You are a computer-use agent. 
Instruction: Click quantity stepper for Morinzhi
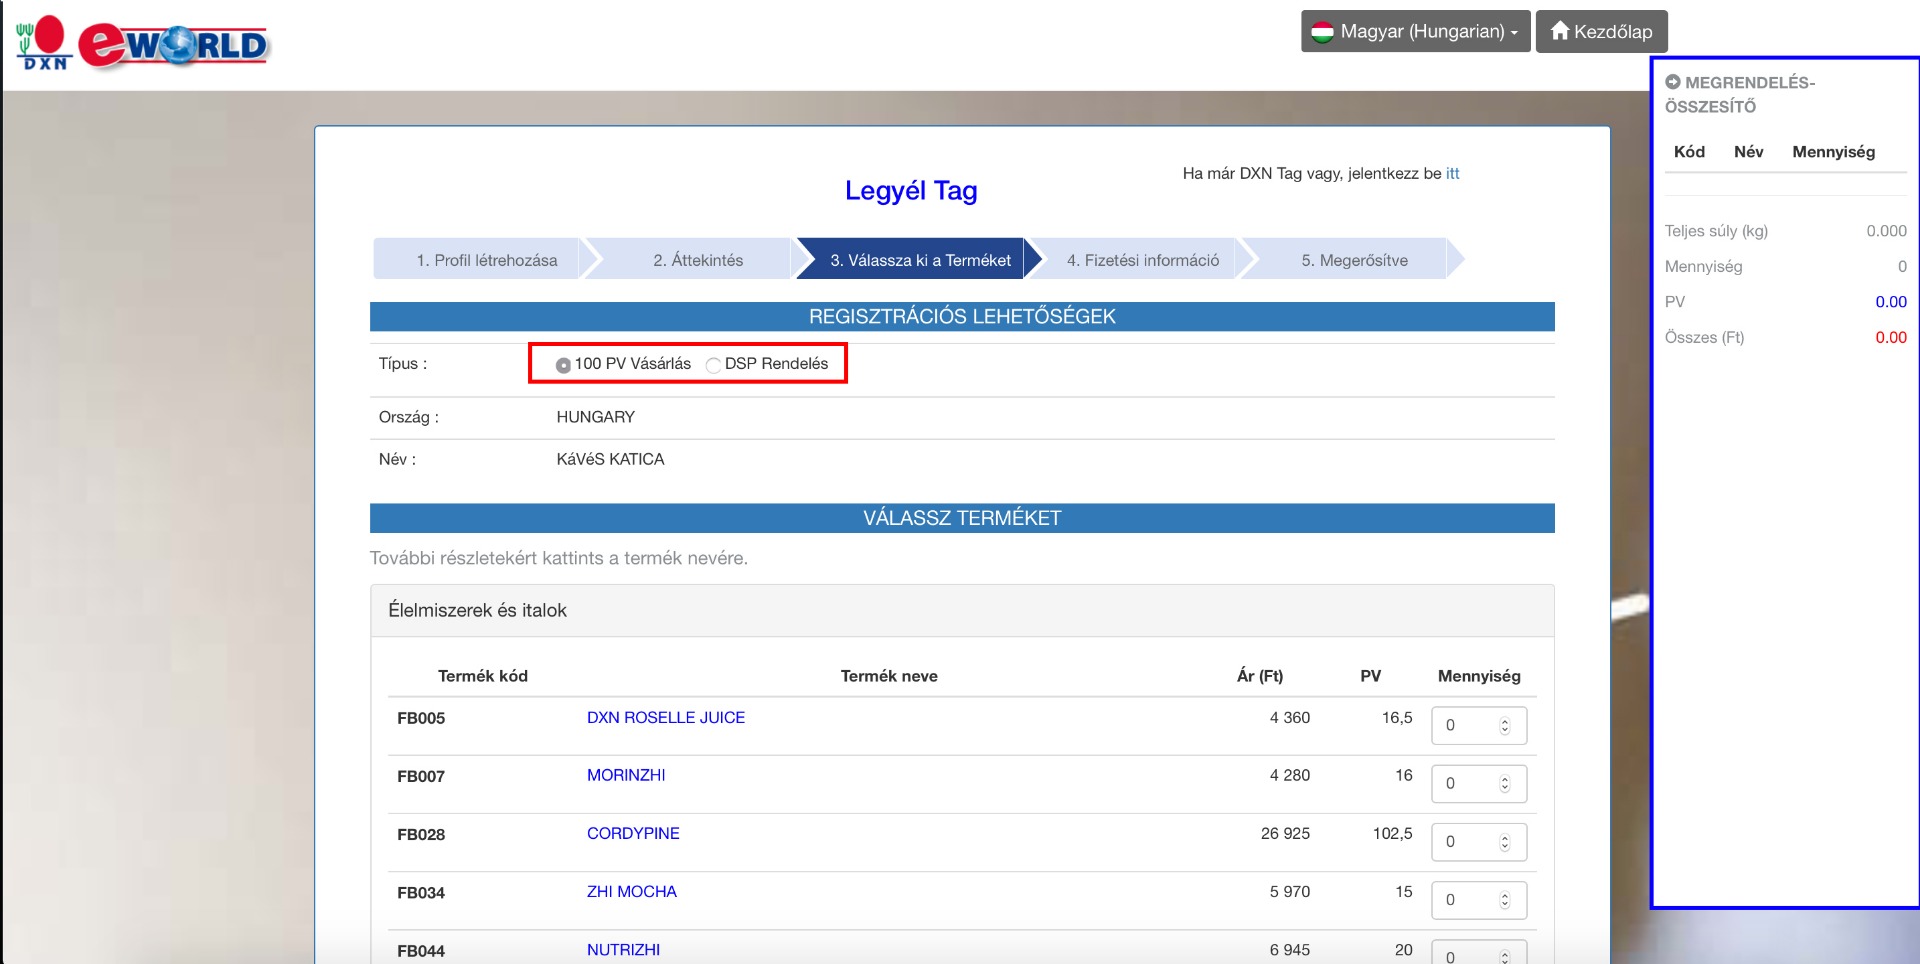tap(1504, 784)
